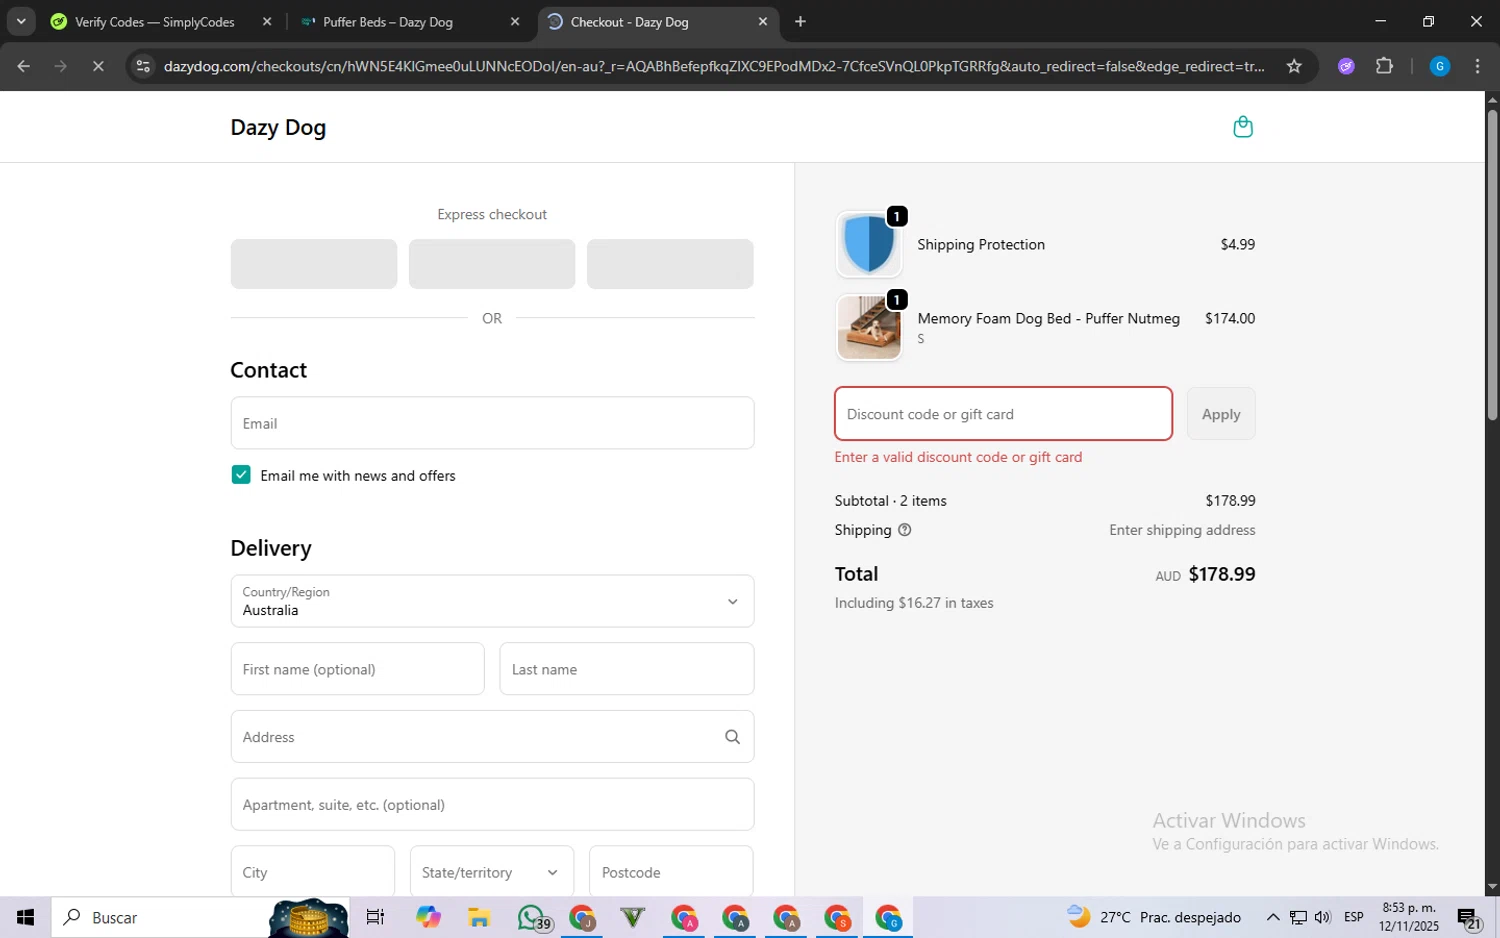The image size is (1500, 938).
Task: Click 'Including $16.27 in taxes' text
Action: pyautogui.click(x=914, y=603)
